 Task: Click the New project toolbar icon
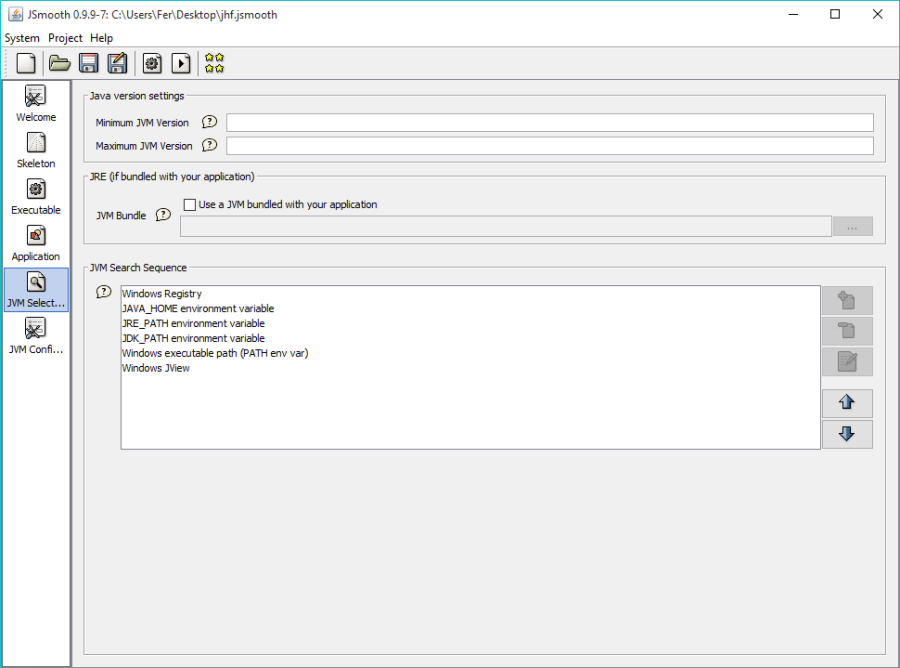tap(26, 64)
